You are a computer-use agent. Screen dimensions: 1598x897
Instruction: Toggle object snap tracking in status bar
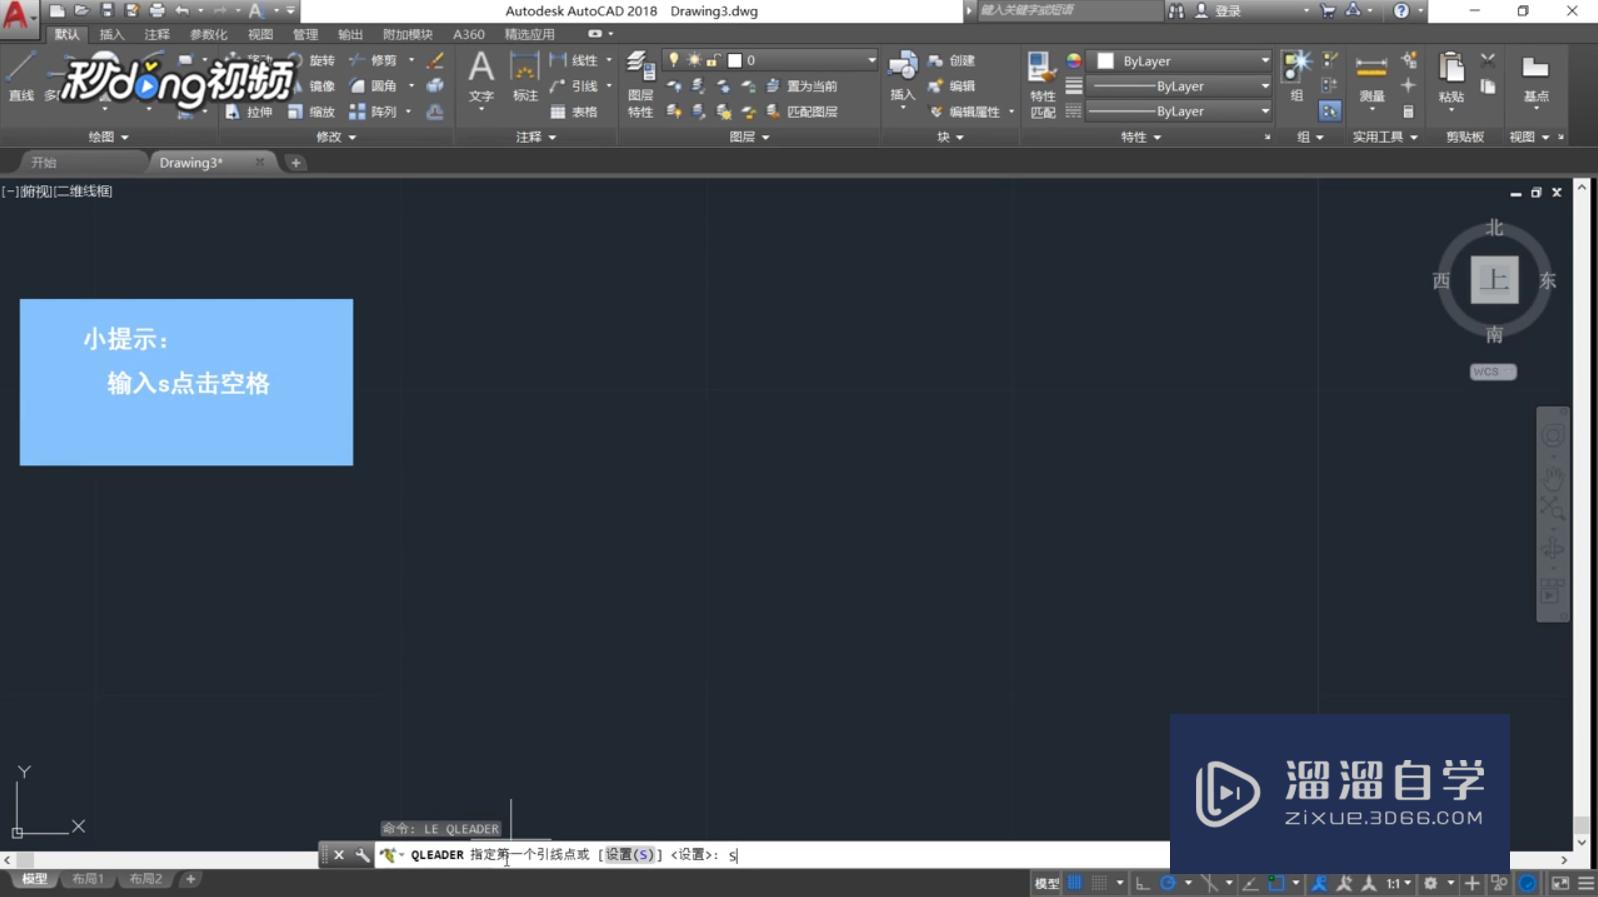click(1250, 883)
